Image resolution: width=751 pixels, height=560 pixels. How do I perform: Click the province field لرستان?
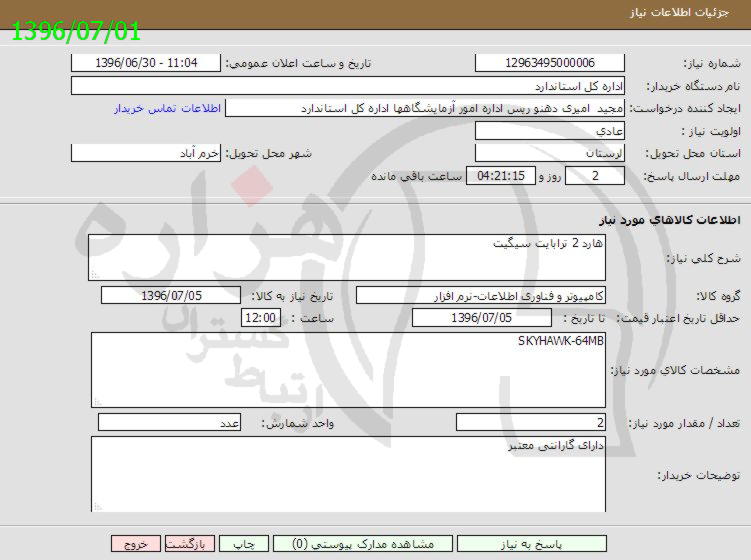(x=550, y=153)
